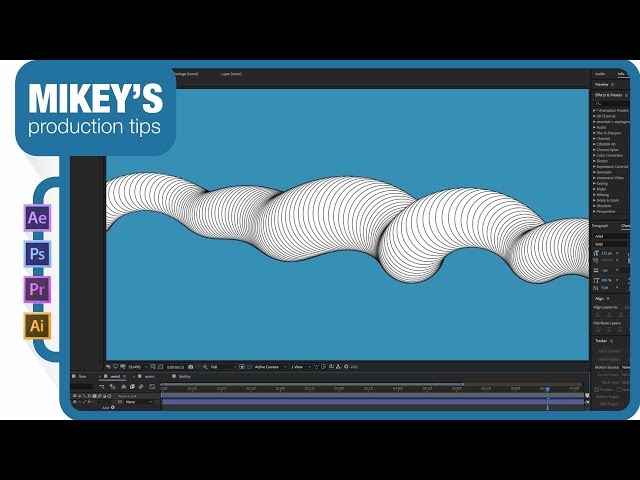Expand the Color Correction effects category
The image size is (640, 480).
(594, 156)
